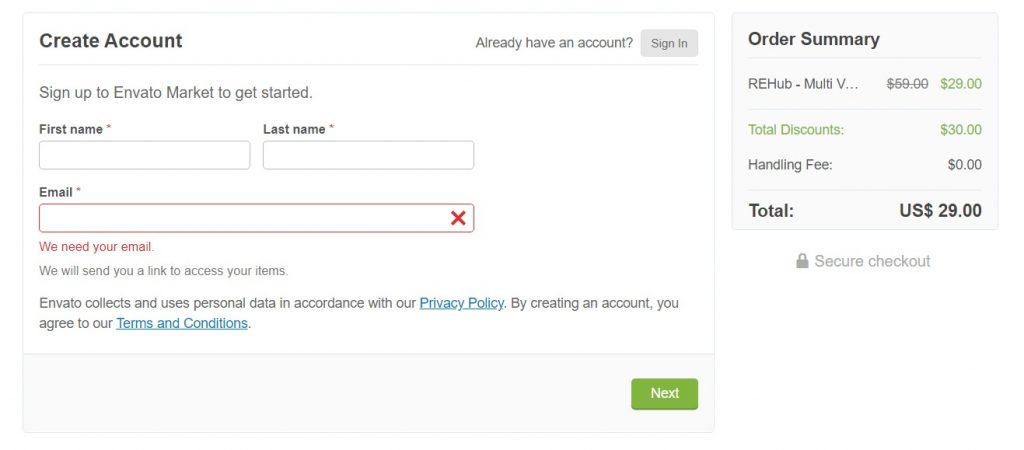Open the Terms and Conditions link

click(182, 323)
